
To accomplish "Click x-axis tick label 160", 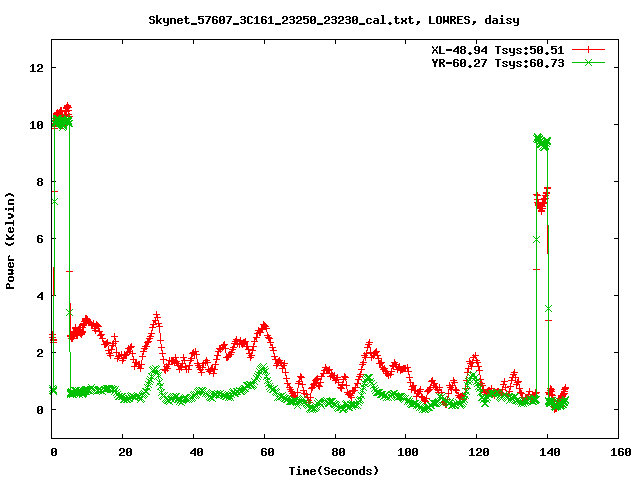I will point(620,452).
